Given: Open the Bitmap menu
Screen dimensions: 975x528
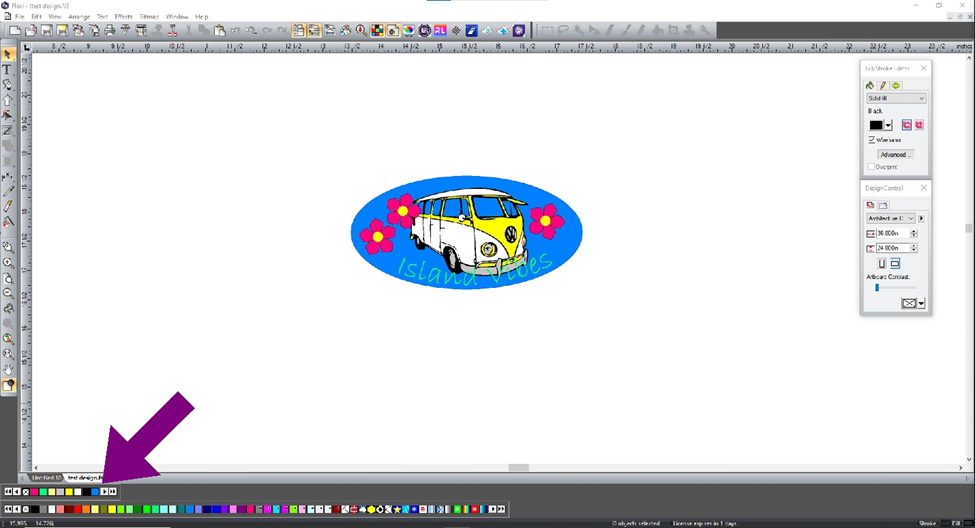Looking at the screenshot, I should pos(149,17).
